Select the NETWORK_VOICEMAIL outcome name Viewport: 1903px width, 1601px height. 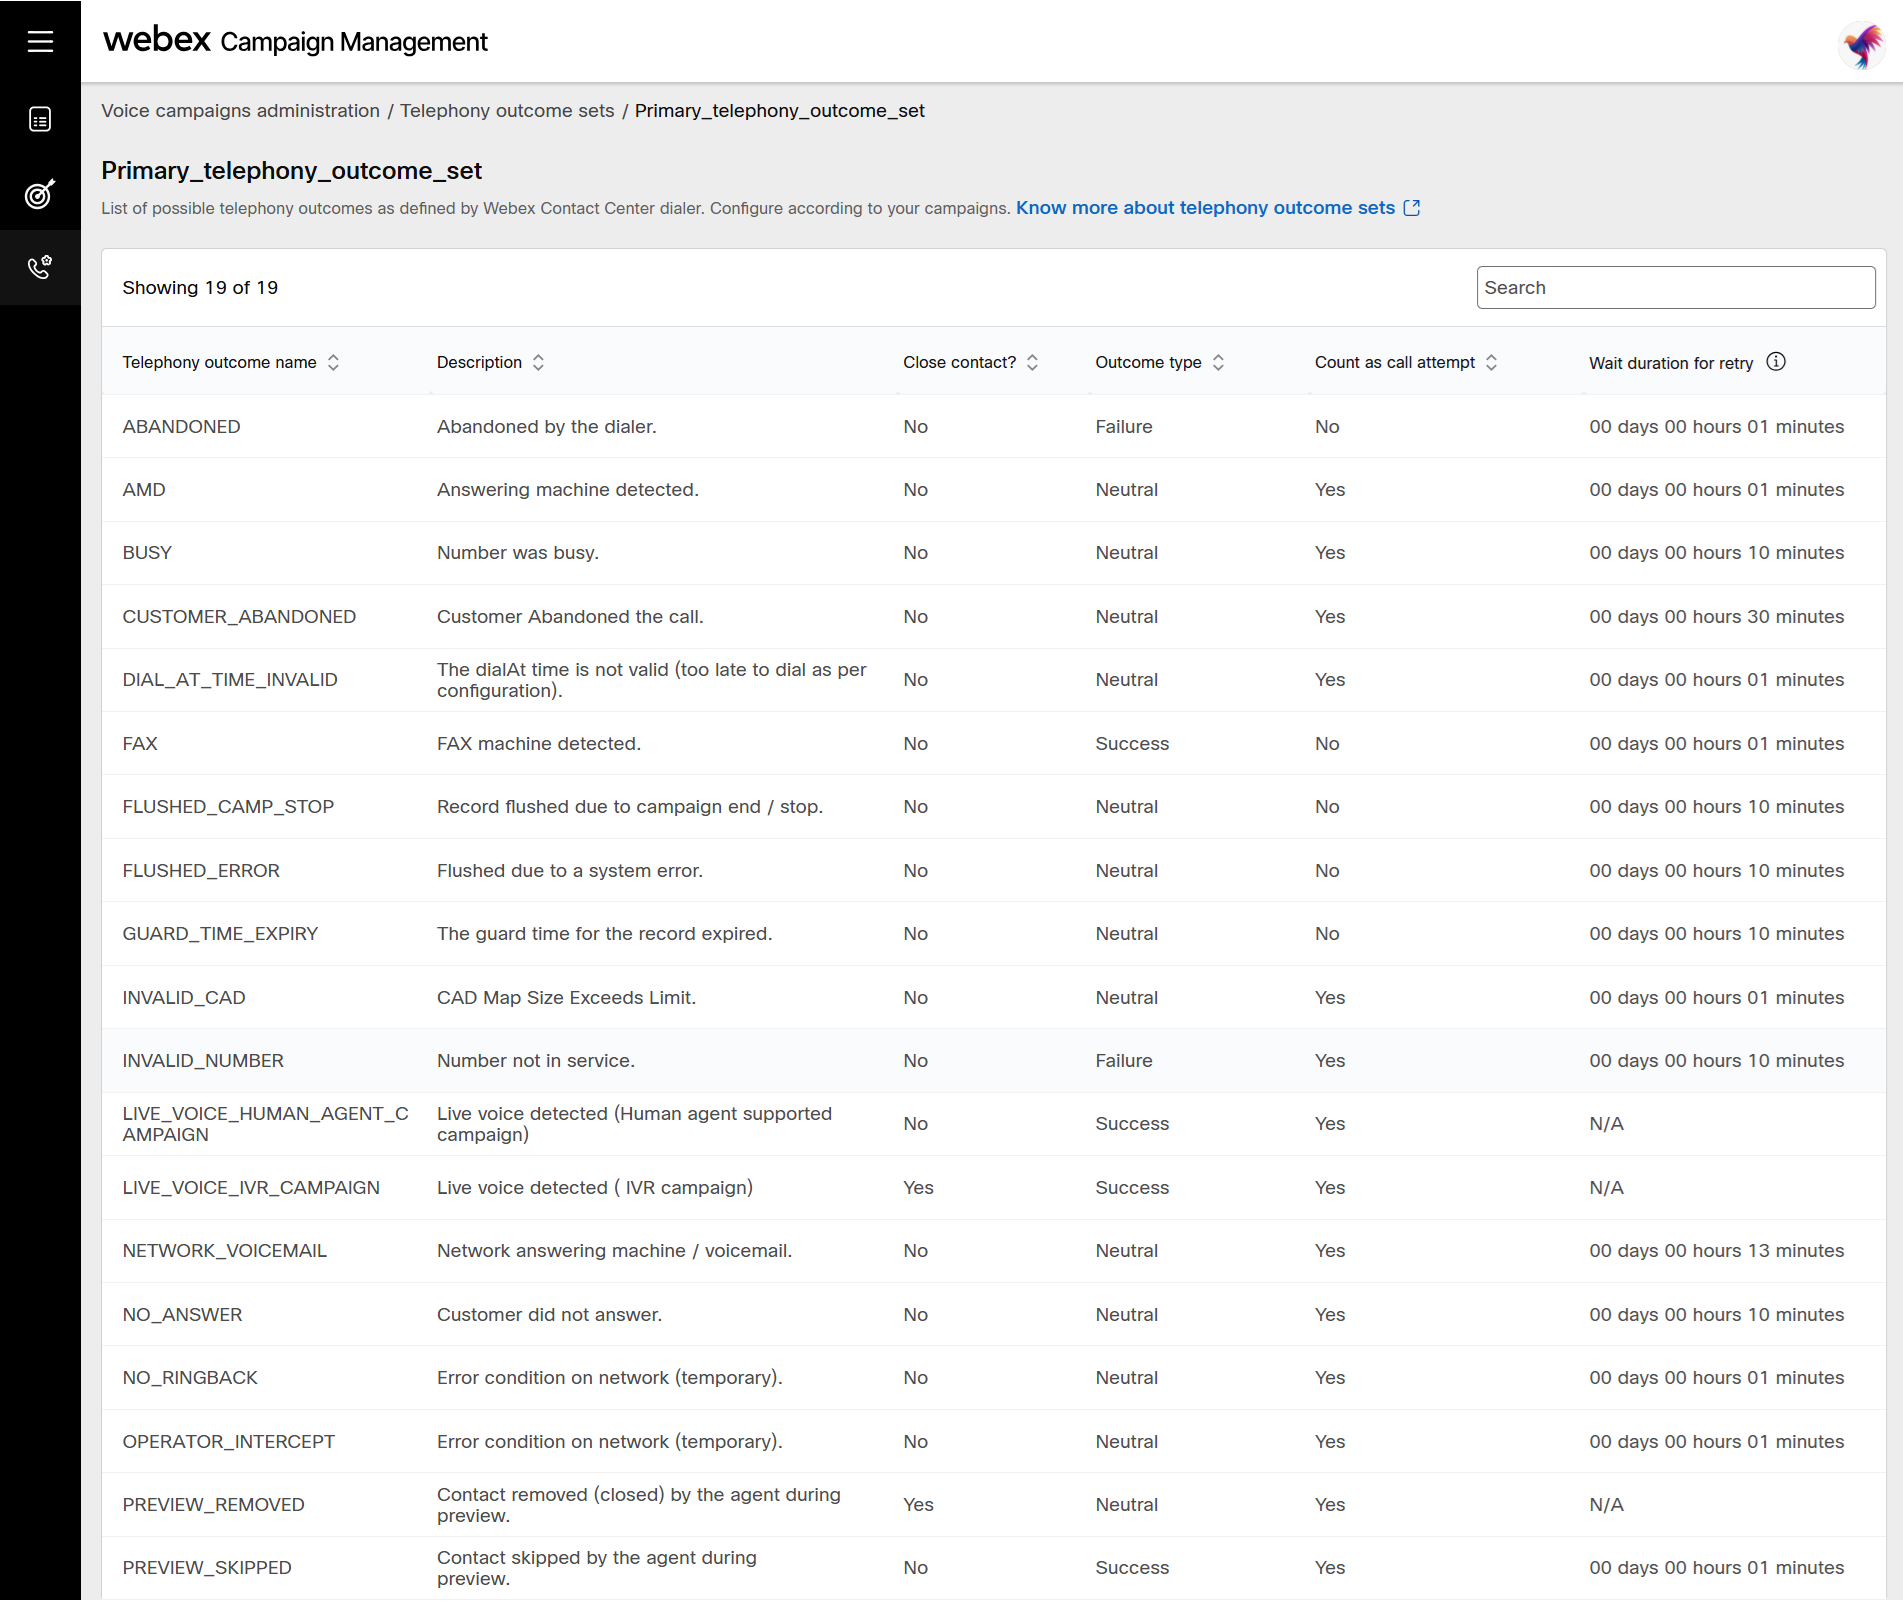tap(225, 1251)
